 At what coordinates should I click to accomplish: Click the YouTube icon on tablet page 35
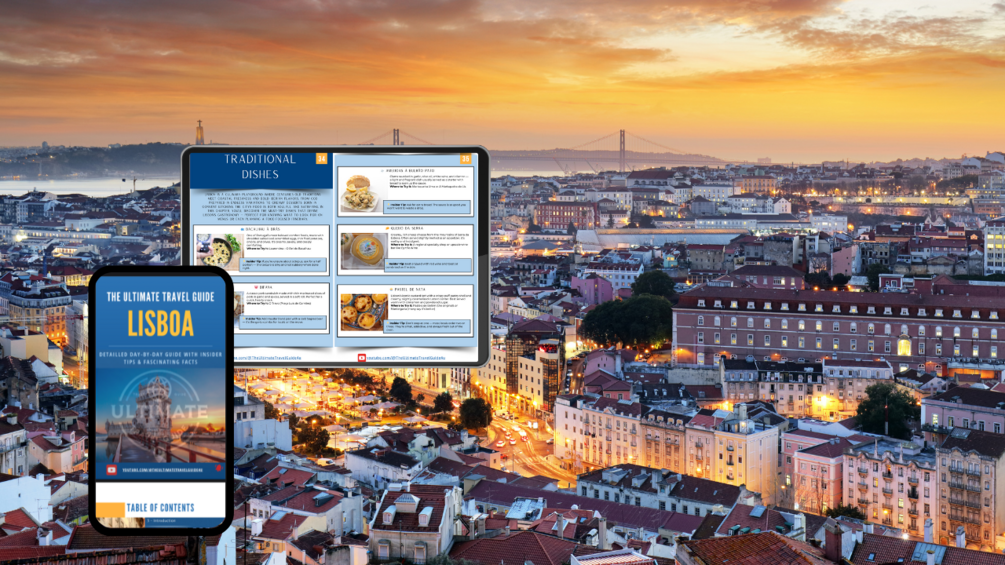tap(361, 358)
